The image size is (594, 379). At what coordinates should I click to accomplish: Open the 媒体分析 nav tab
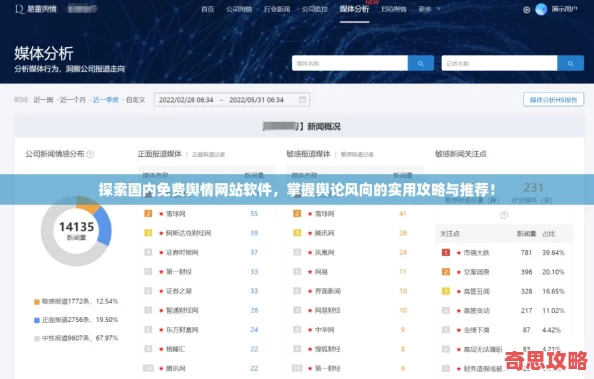click(x=354, y=9)
